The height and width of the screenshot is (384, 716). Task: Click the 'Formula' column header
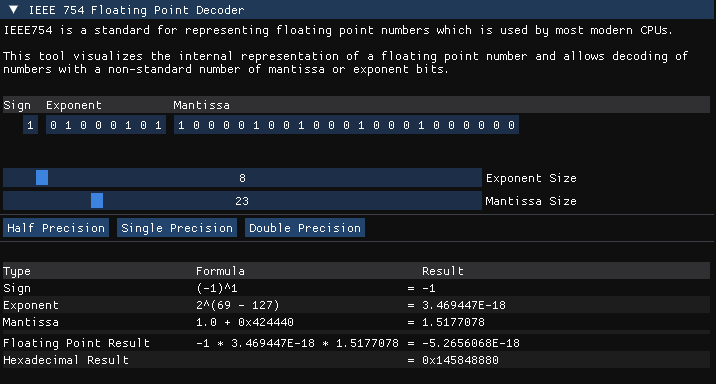pyautogui.click(x=221, y=271)
